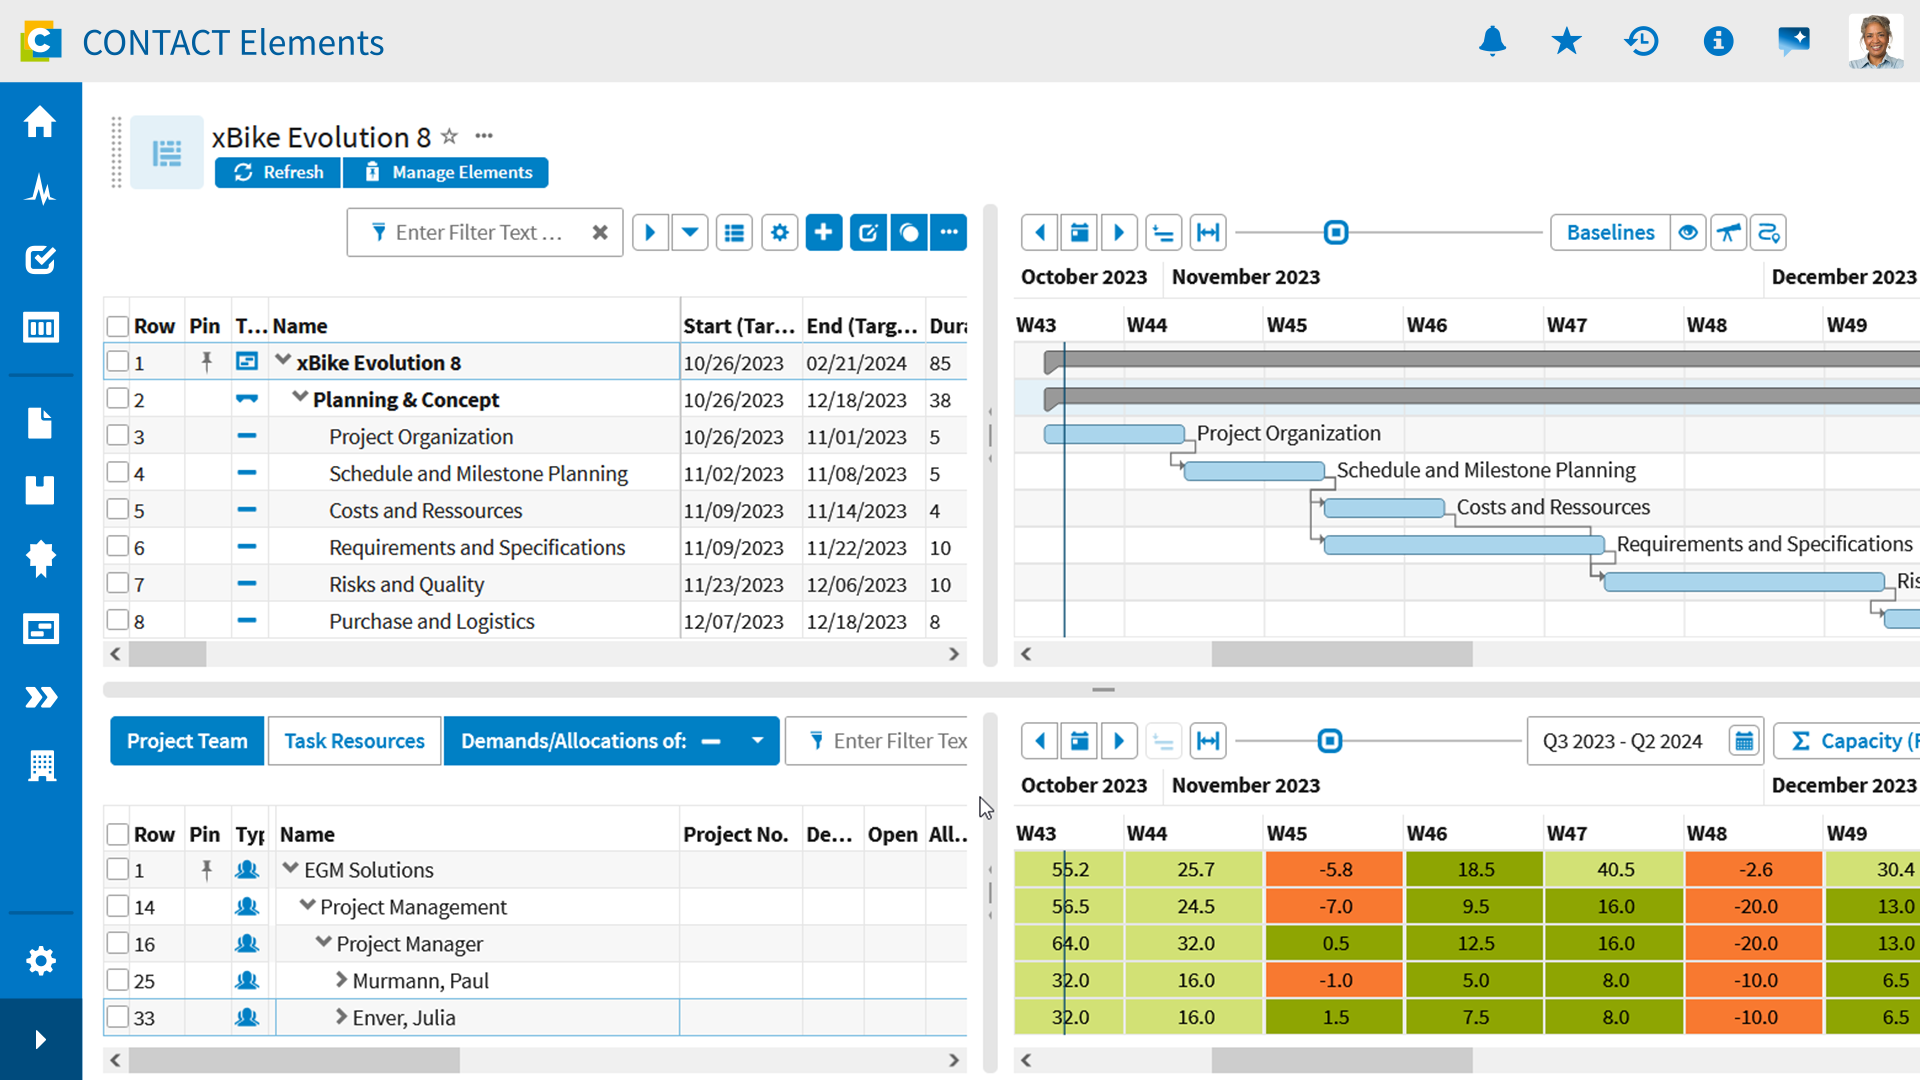
Task: Open table settings gear icon
Action: 780,232
